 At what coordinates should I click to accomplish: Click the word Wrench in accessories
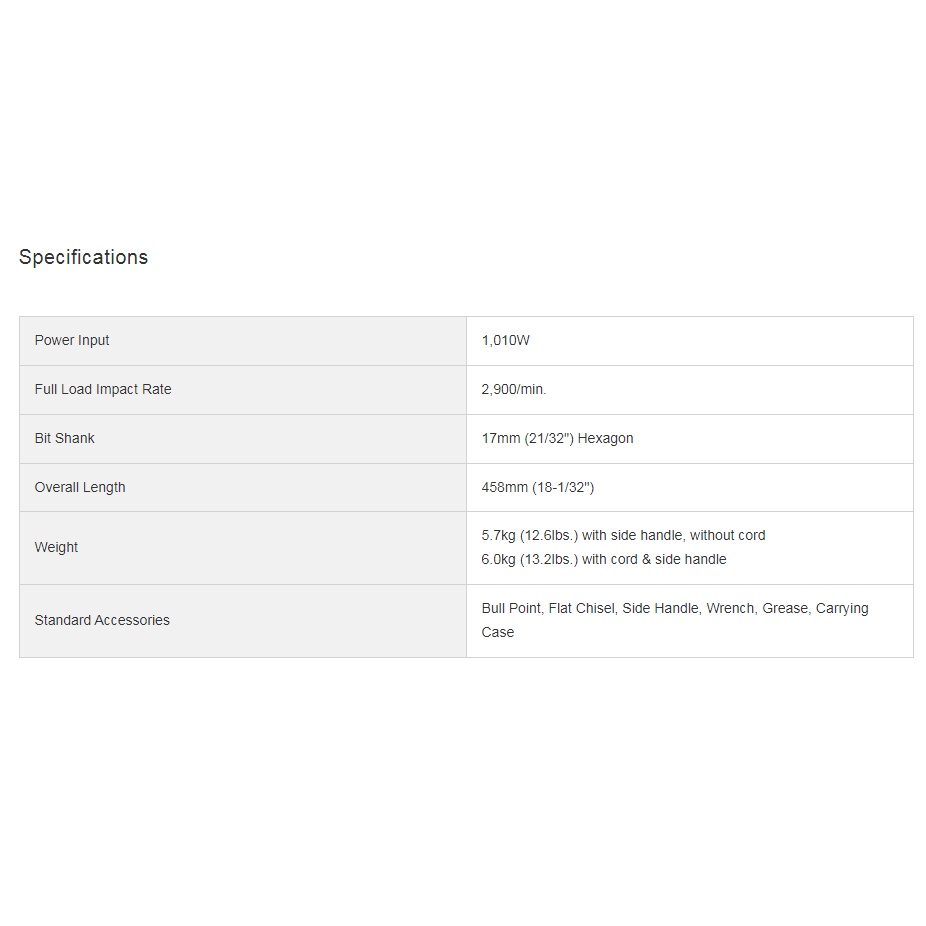(730, 608)
